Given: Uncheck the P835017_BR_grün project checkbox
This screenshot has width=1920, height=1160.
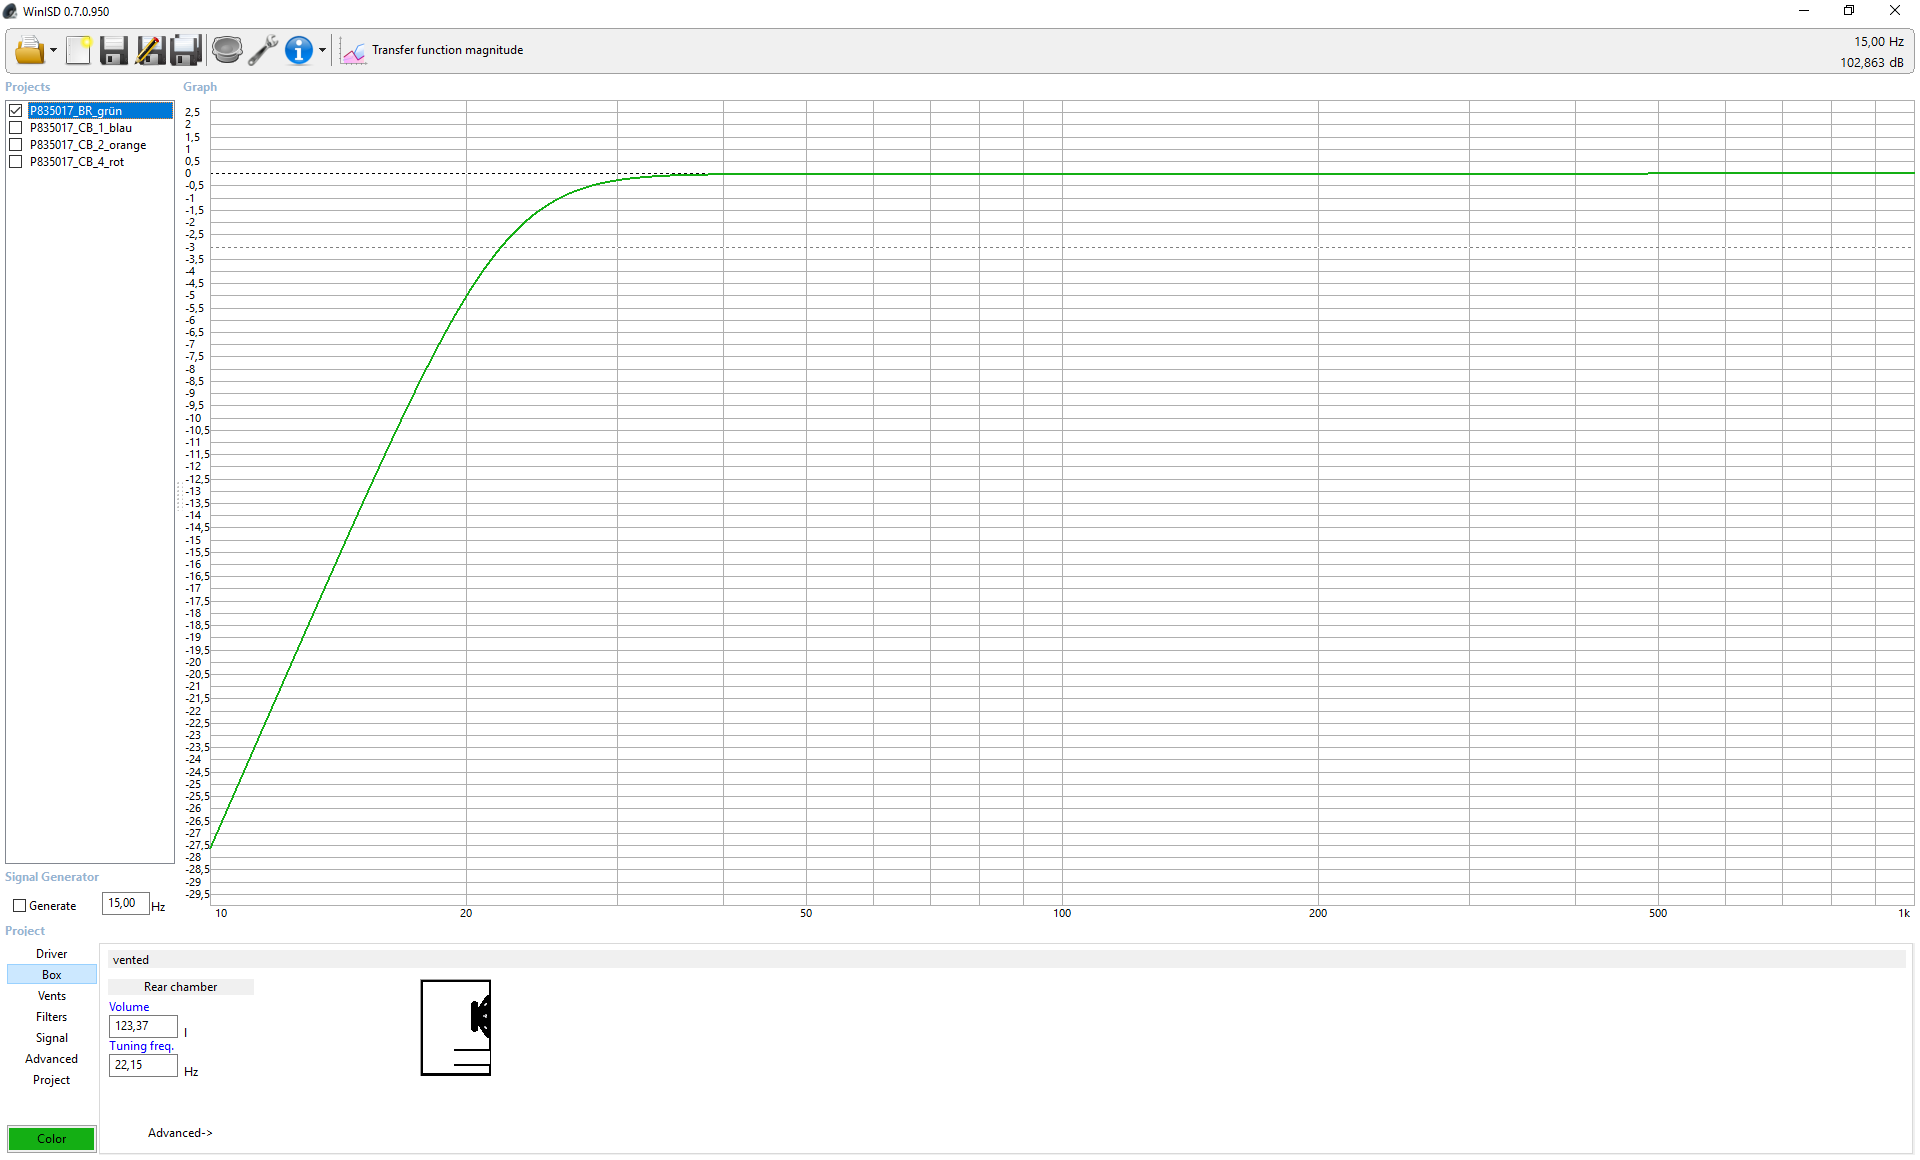Looking at the screenshot, I should (x=16, y=111).
